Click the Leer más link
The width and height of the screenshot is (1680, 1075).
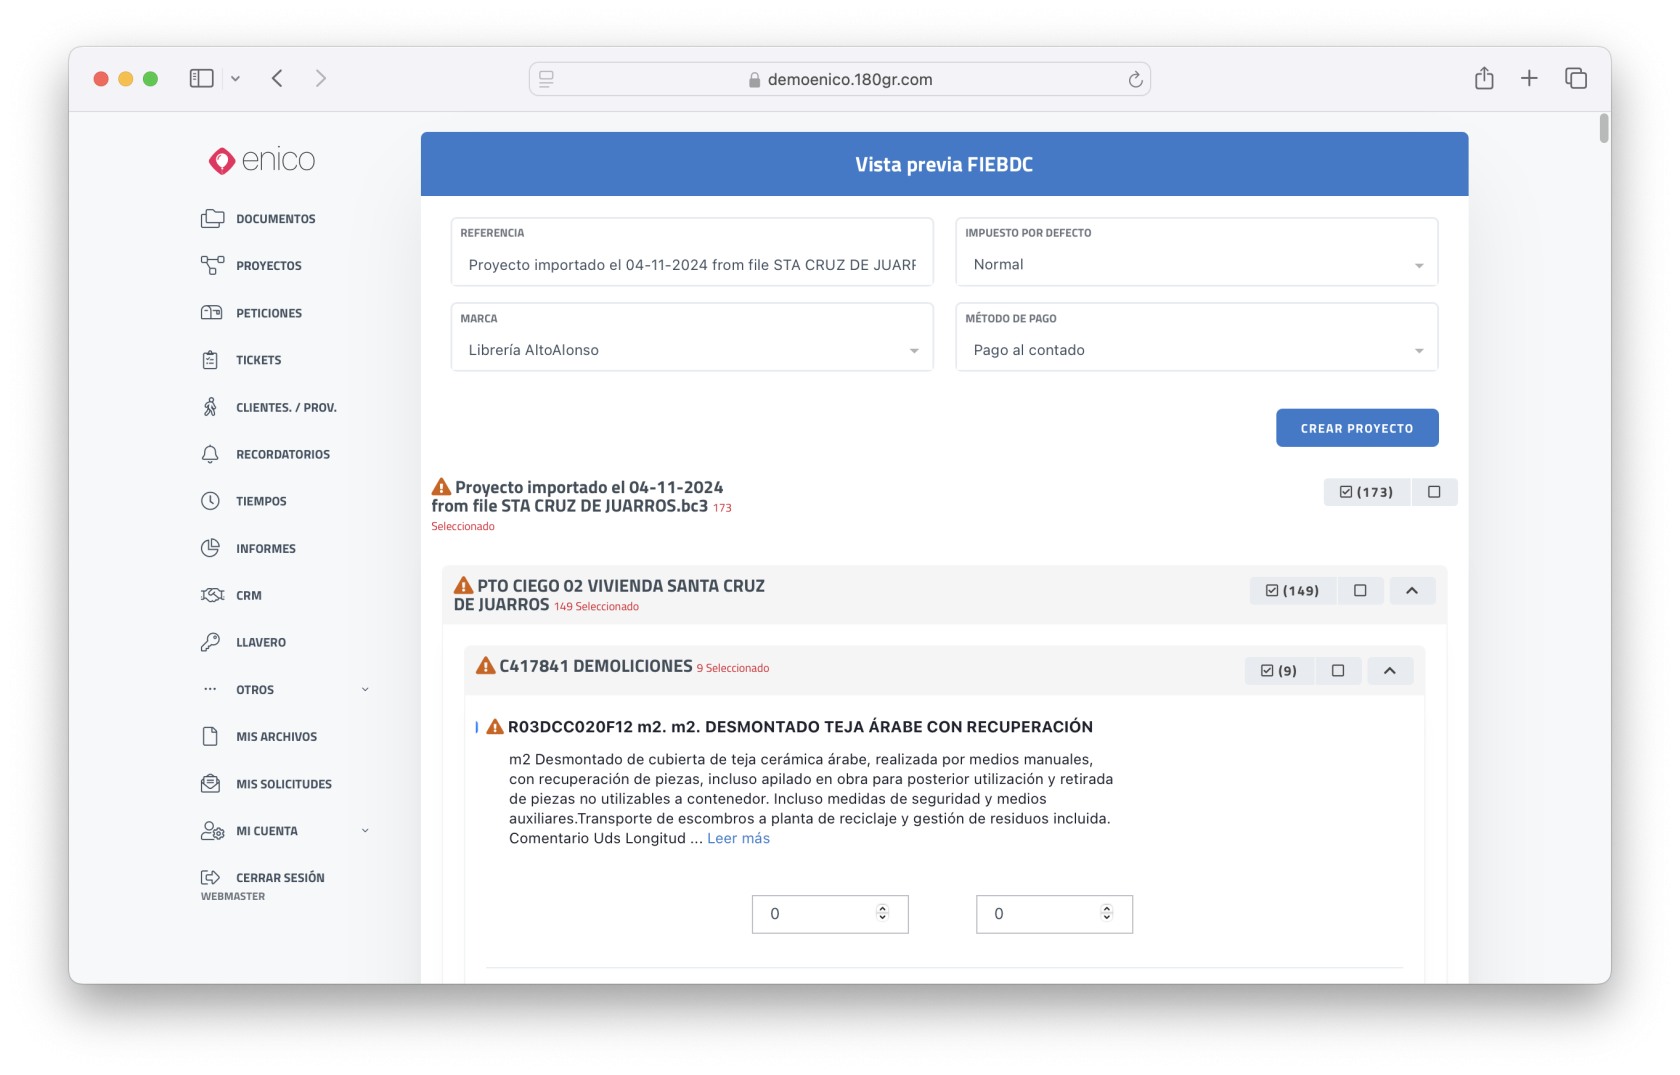(738, 839)
